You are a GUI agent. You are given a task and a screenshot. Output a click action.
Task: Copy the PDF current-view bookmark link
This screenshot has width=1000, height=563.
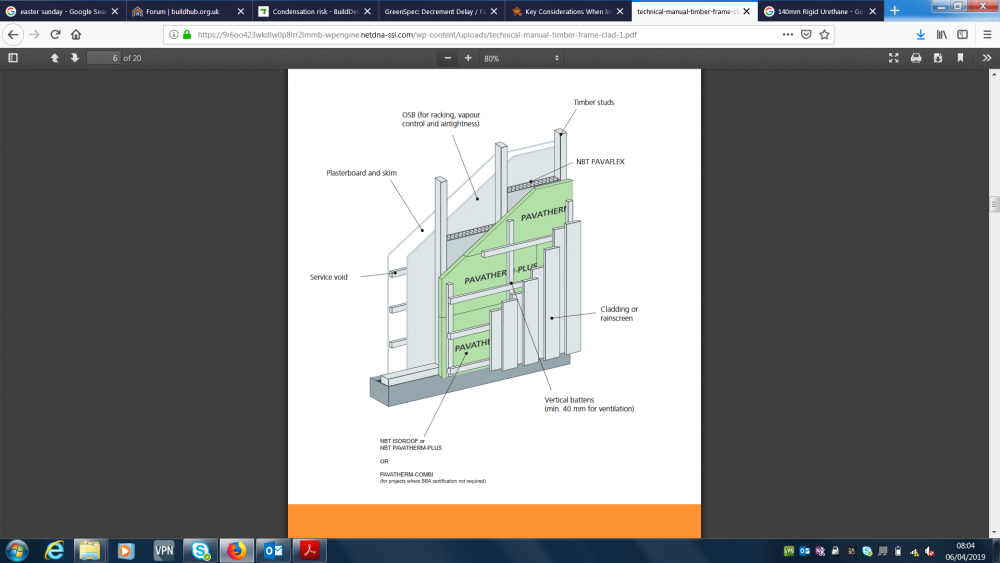click(x=960, y=58)
